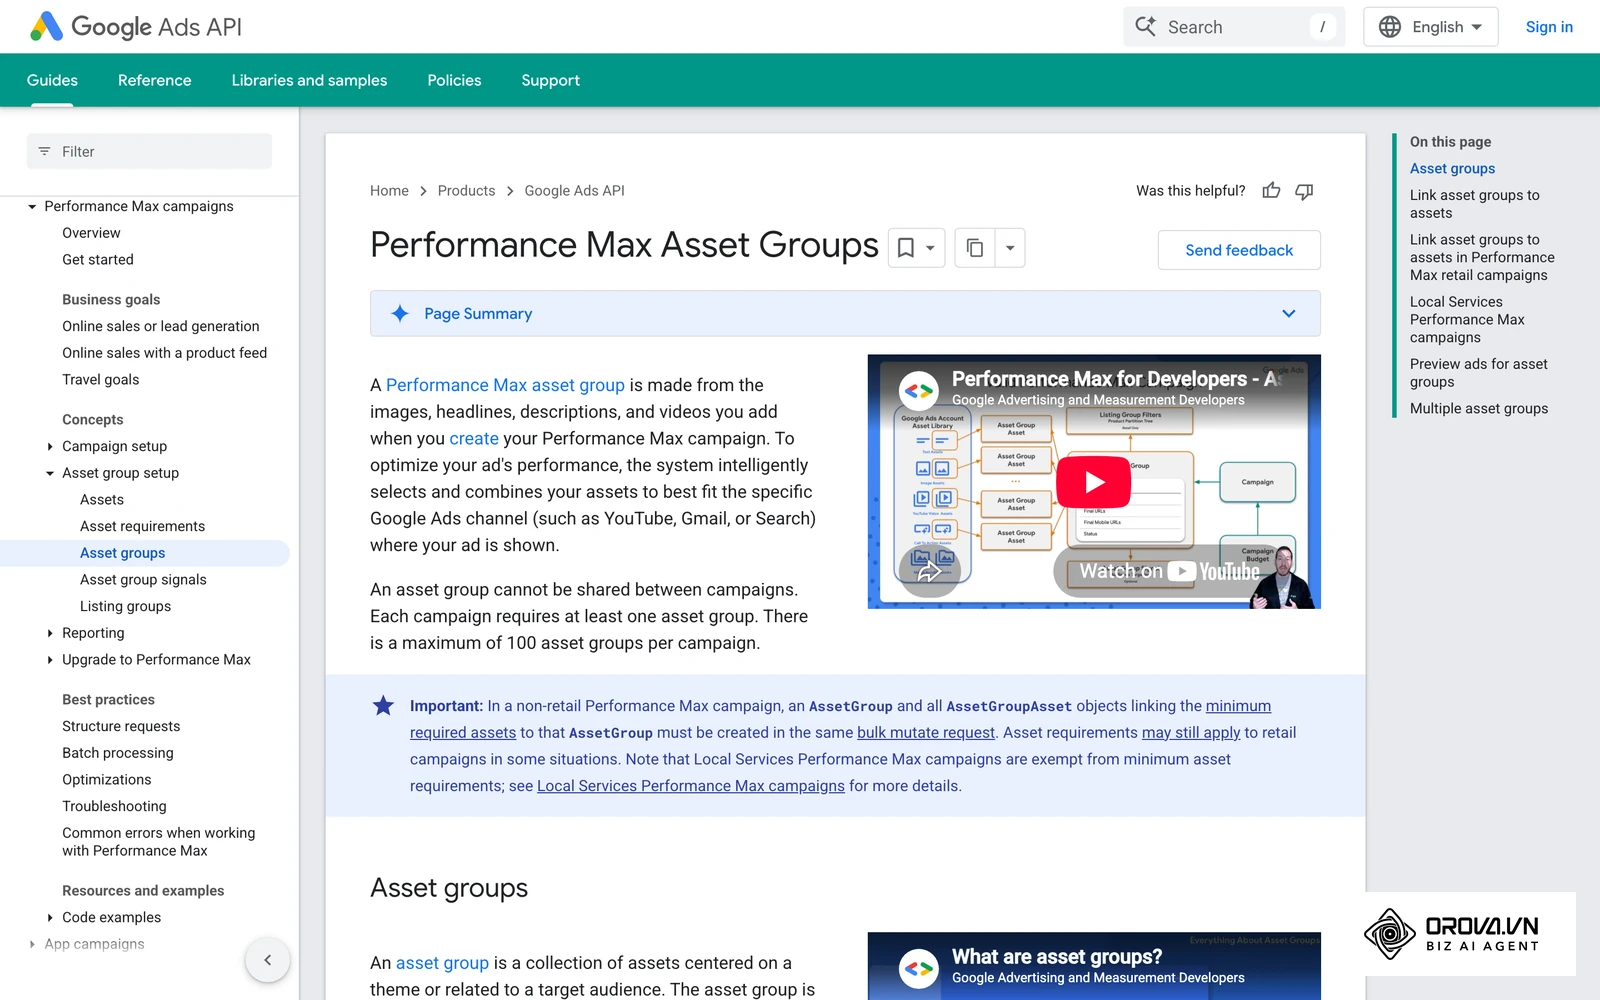Open Asset group signals in sidebar
Screen dimensions: 1600x1000
coord(143,580)
